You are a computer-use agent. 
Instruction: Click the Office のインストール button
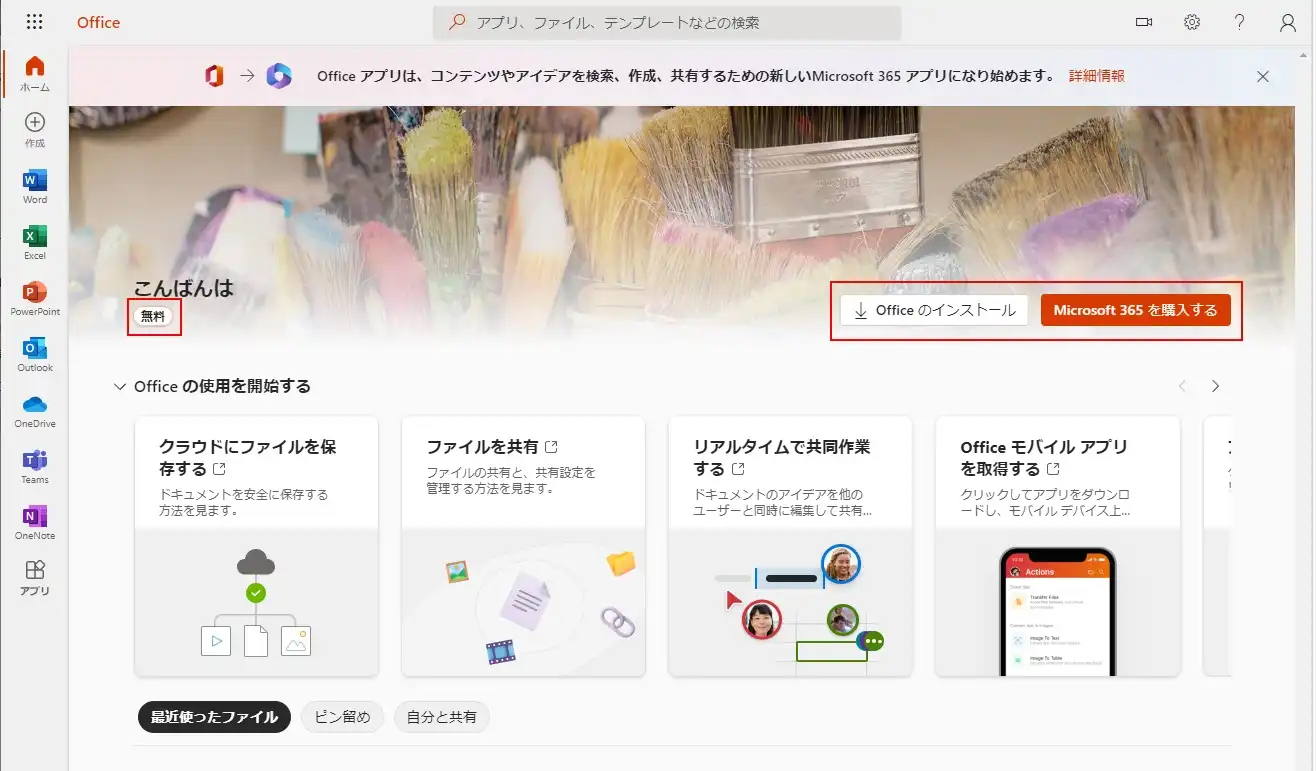(934, 310)
